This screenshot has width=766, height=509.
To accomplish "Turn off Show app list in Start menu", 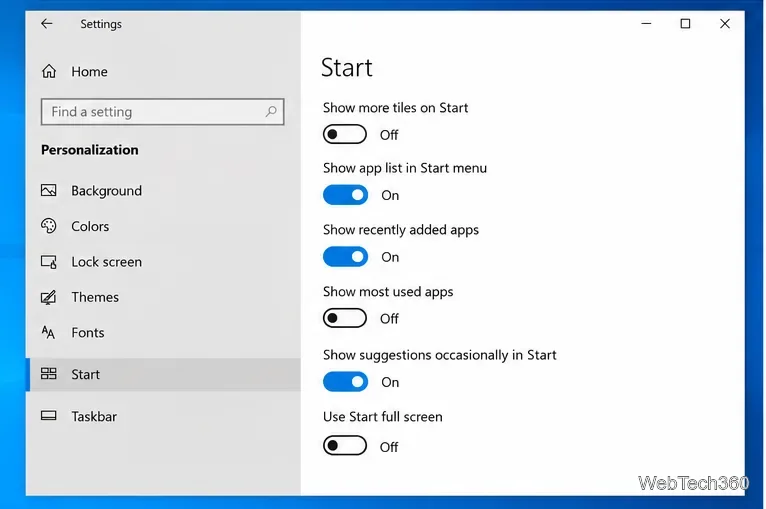I will pos(345,195).
